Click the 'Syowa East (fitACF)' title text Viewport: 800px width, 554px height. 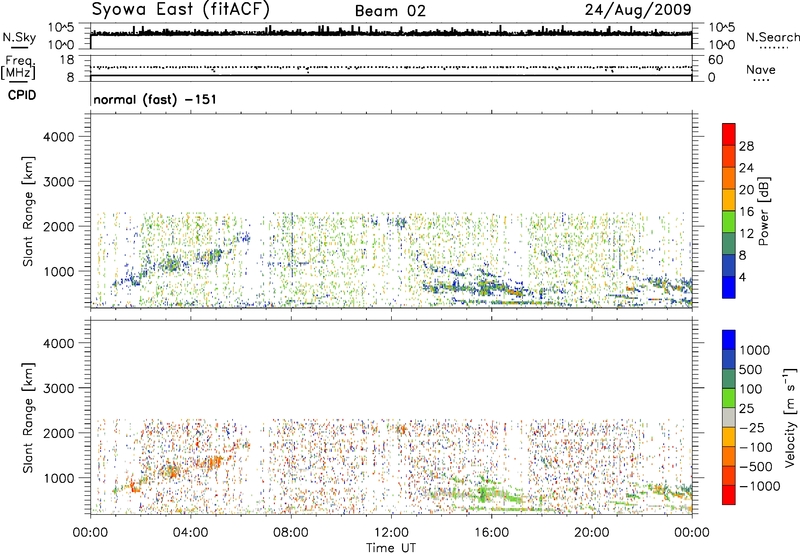pos(180,9)
